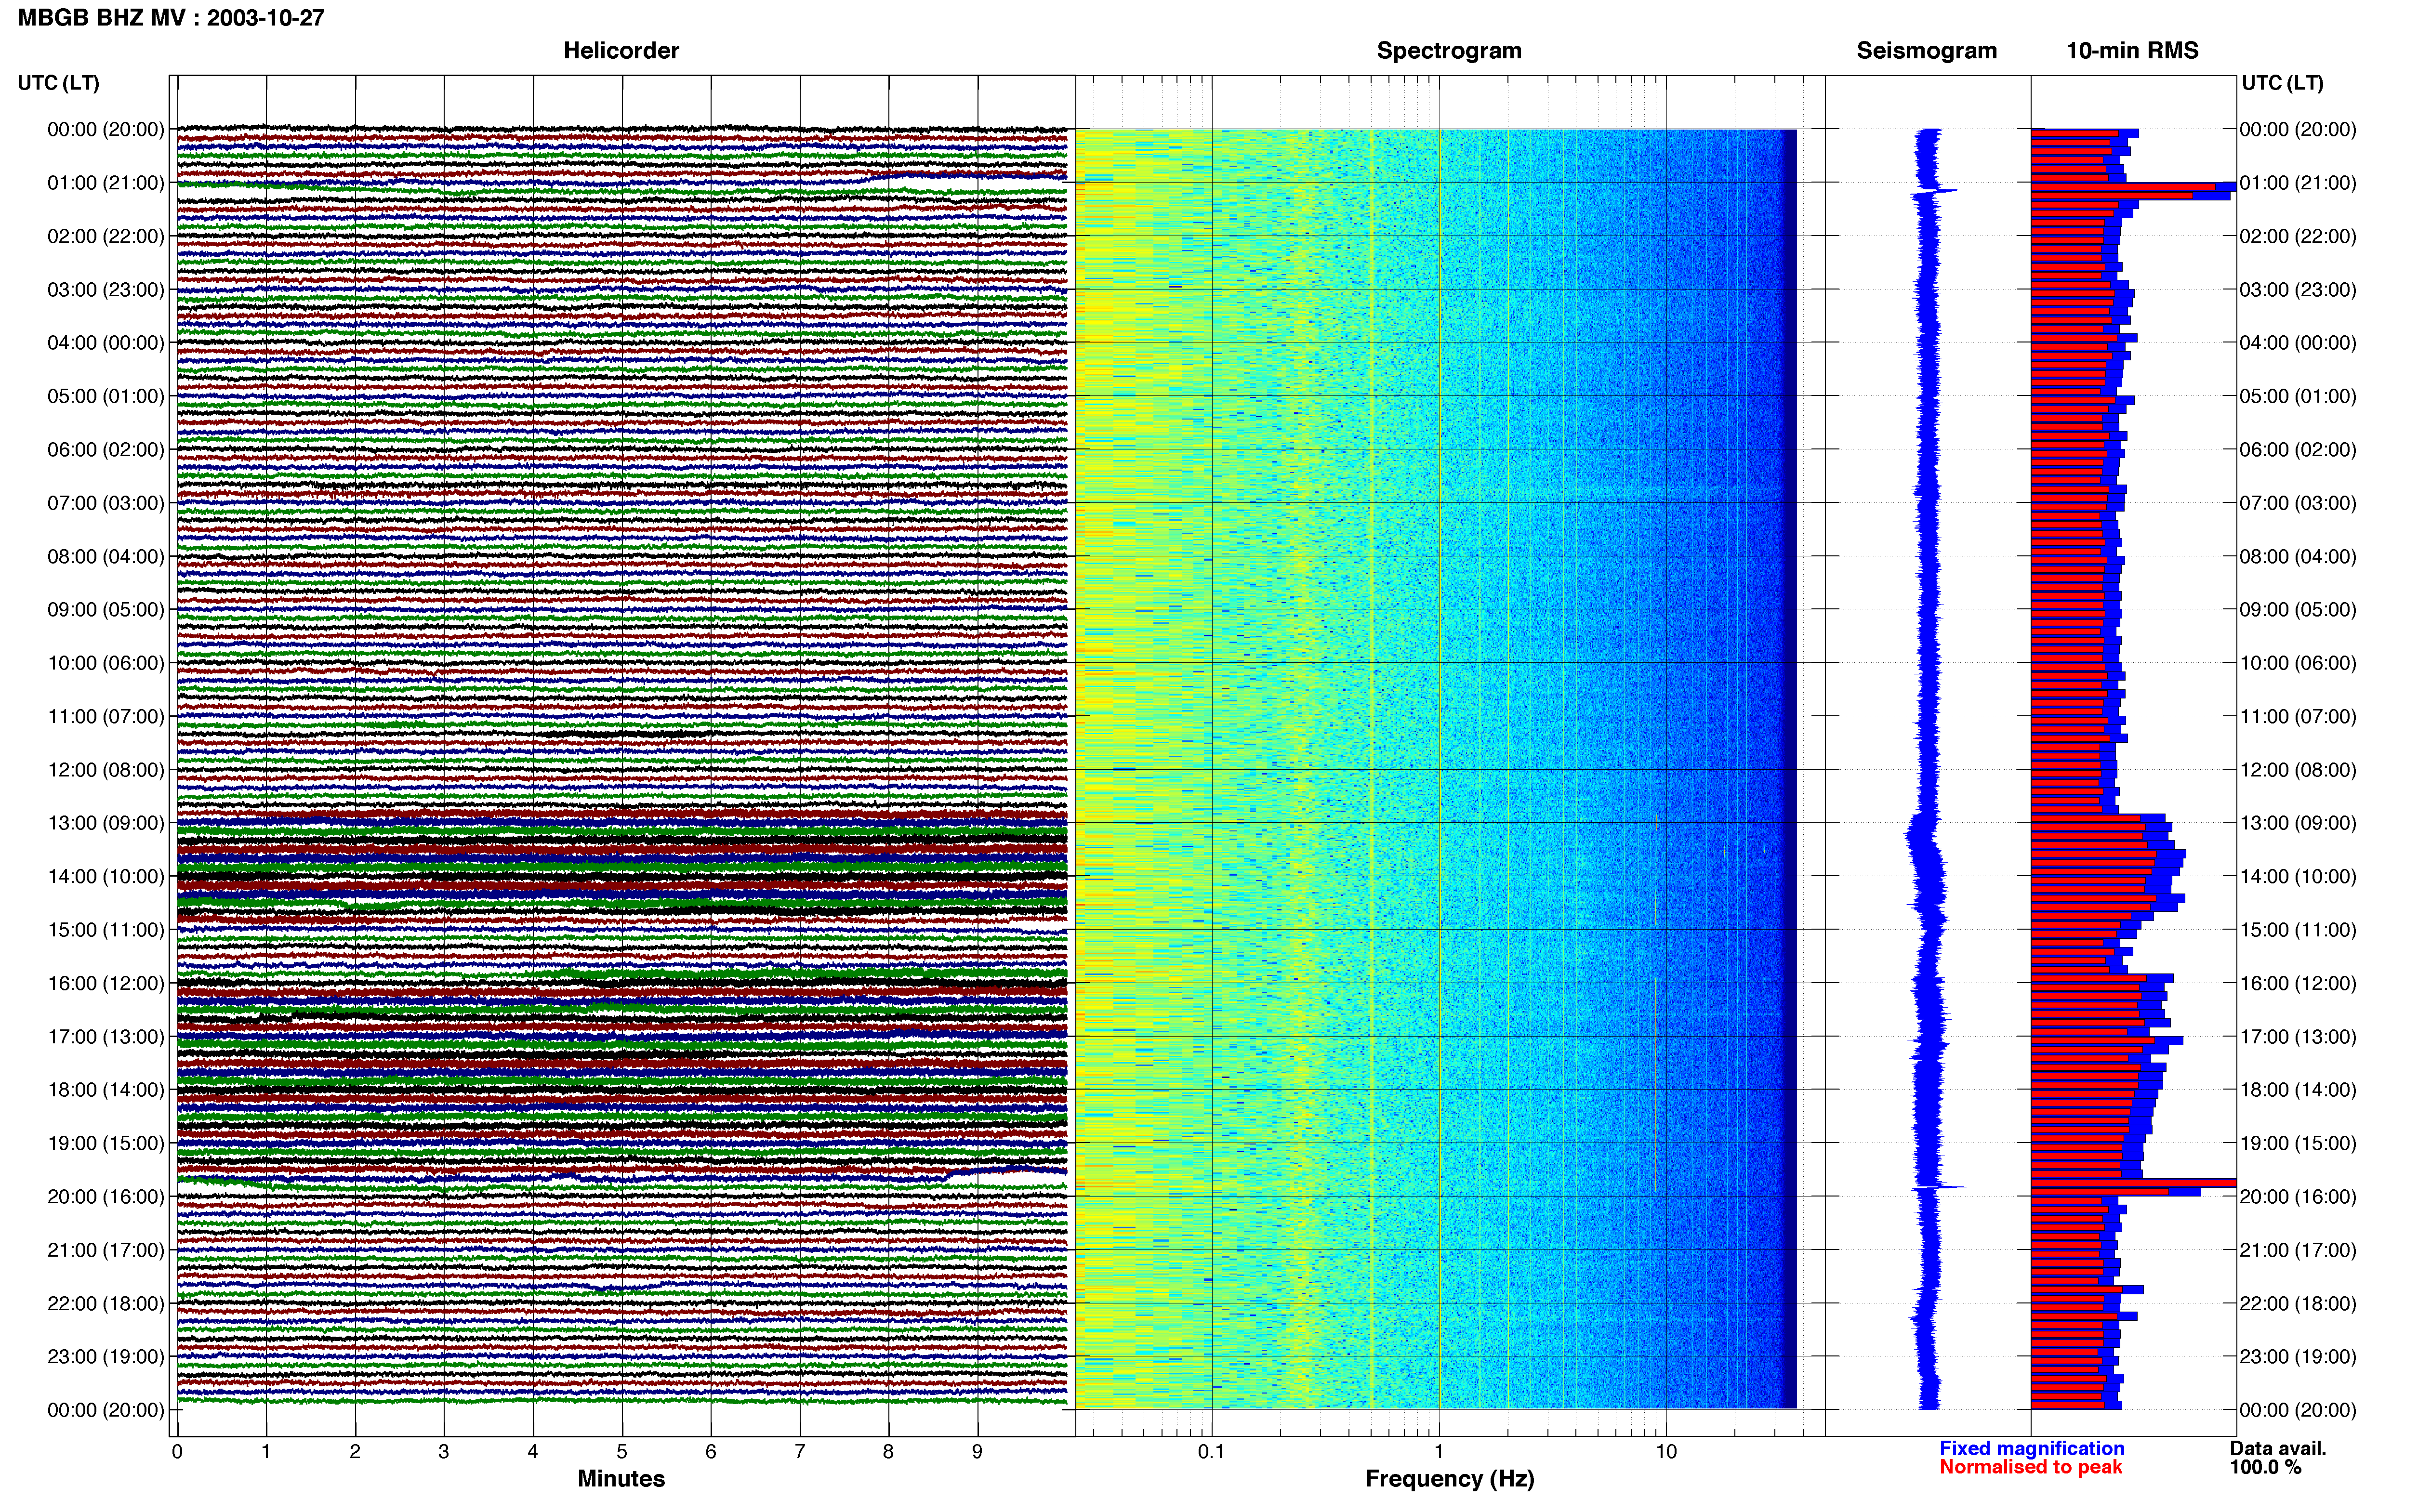Click the 'Spectrogram' panel heading
The height and width of the screenshot is (1512, 2418).
[1449, 50]
